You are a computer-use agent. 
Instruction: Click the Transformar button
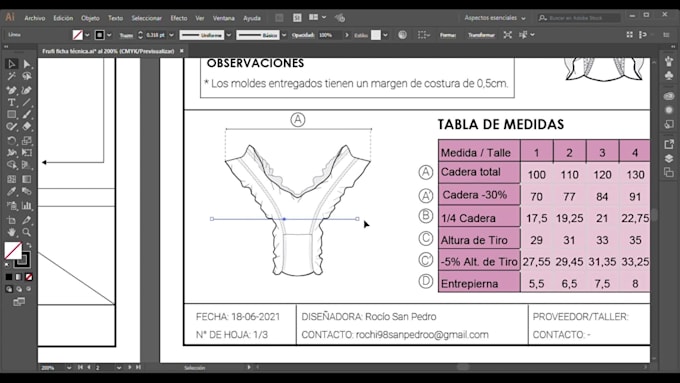481,35
